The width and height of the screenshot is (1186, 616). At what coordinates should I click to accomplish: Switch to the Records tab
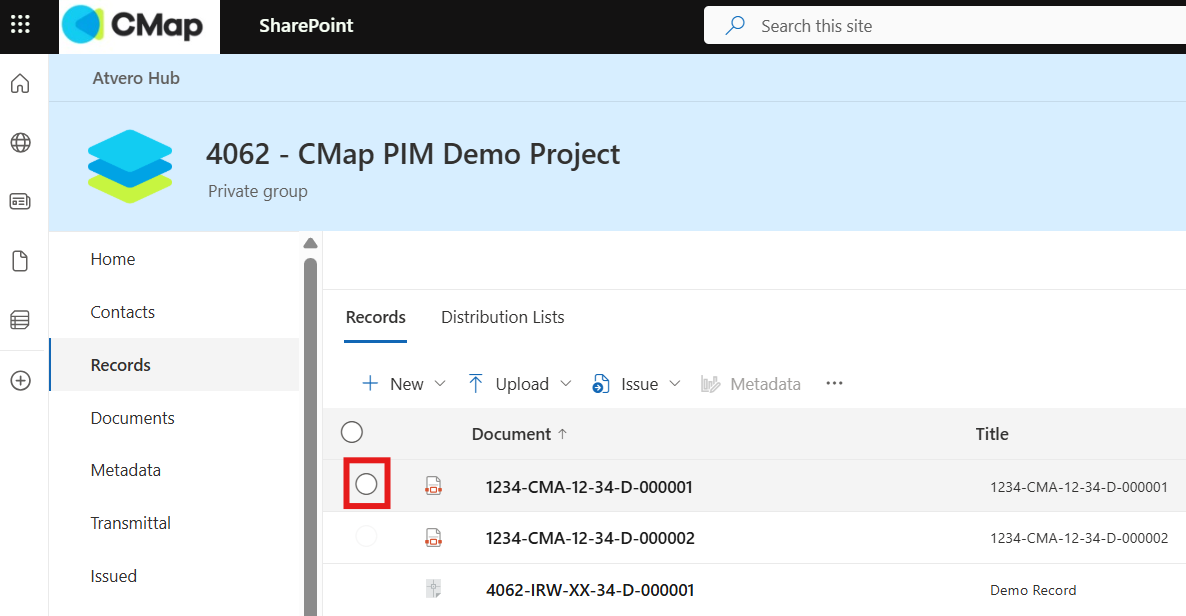pyautogui.click(x=375, y=317)
